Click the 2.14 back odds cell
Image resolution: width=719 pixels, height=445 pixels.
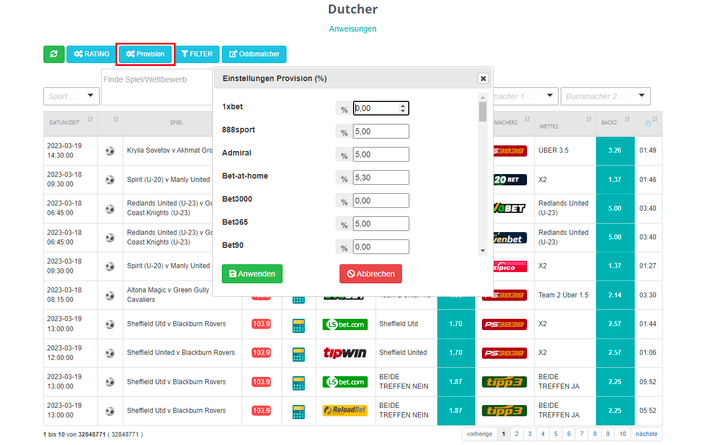pos(615,295)
